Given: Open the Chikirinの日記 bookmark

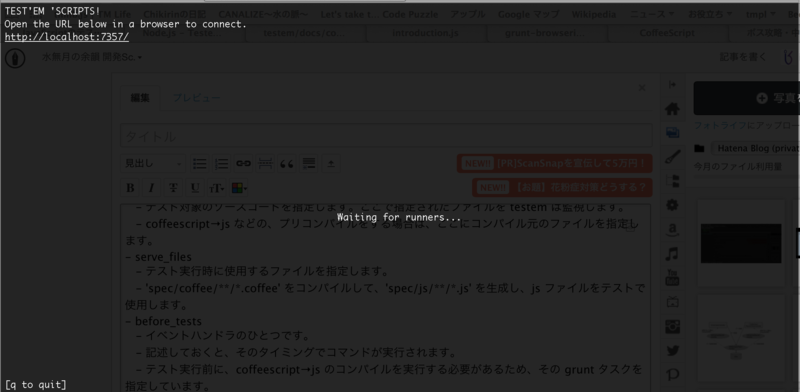Looking at the screenshot, I should 174,14.
